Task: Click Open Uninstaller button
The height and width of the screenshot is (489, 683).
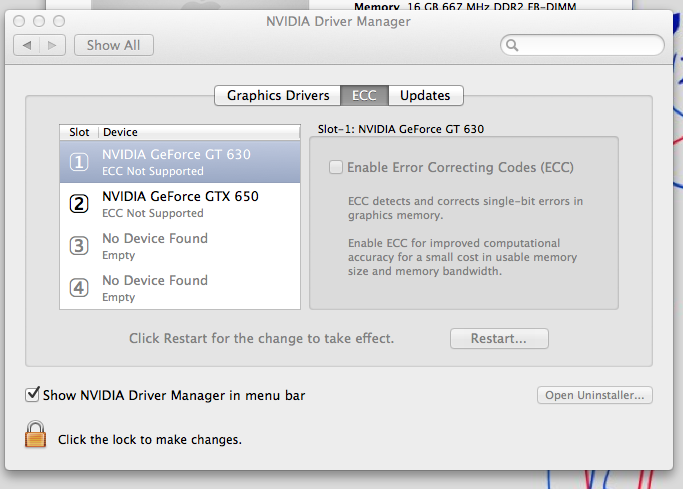Action: tap(595, 395)
